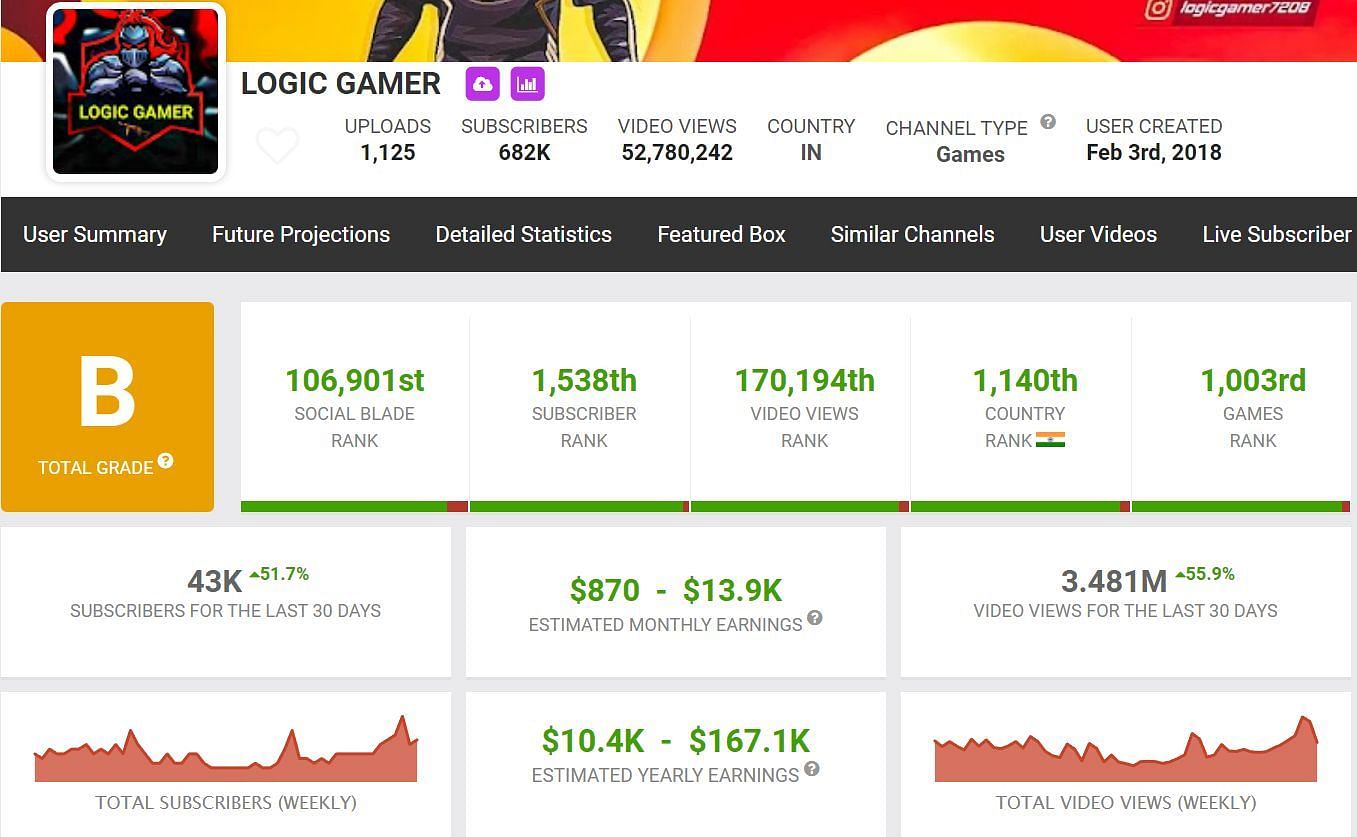Screen dimensions: 1357x837
Task: Open the Future Projections tab
Action: 301,234
